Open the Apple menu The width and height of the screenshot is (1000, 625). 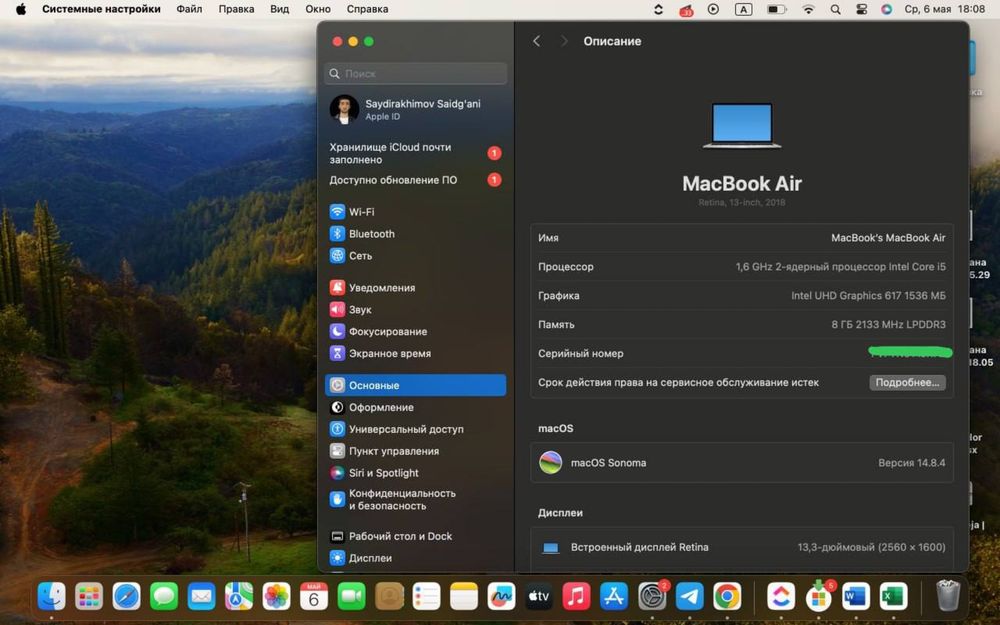point(20,9)
